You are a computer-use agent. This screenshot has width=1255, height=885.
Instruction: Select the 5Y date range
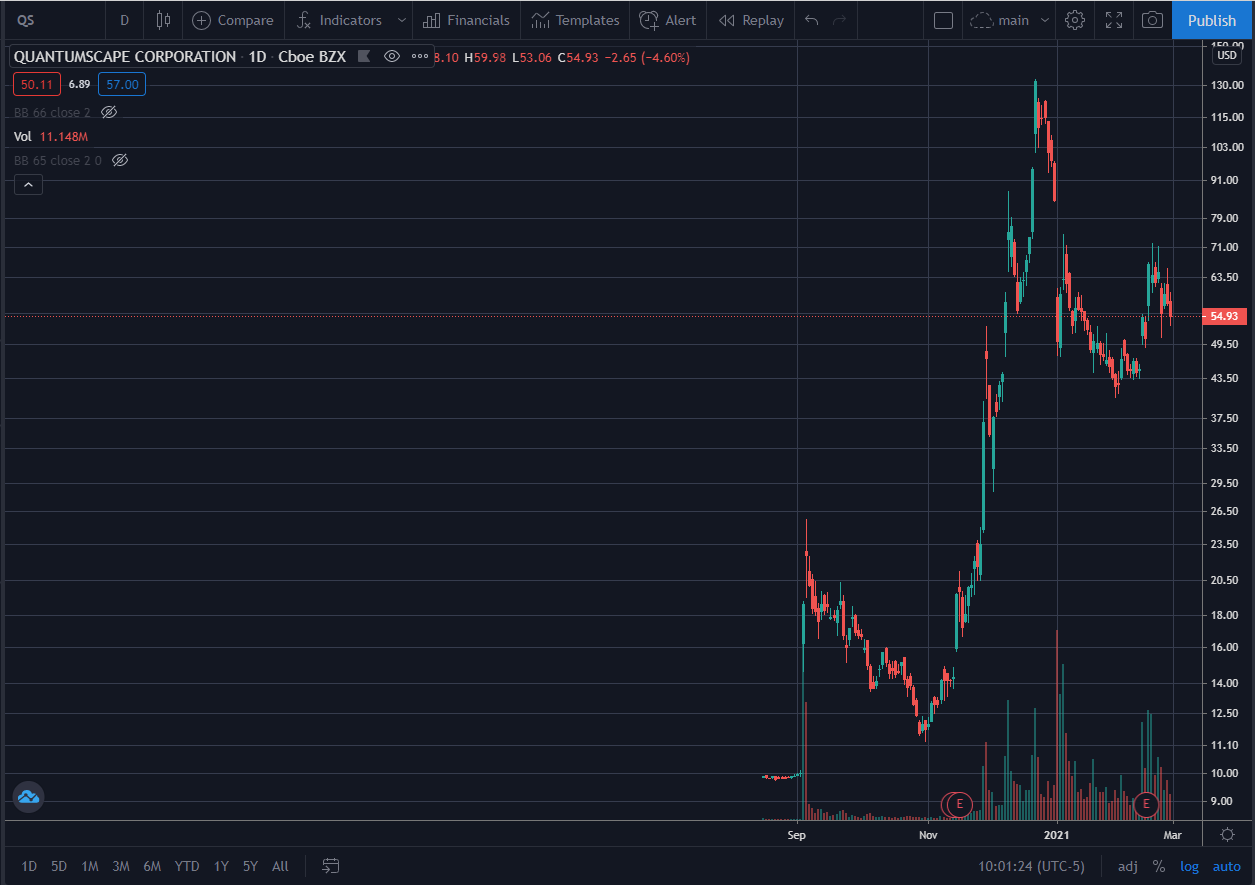[250, 866]
